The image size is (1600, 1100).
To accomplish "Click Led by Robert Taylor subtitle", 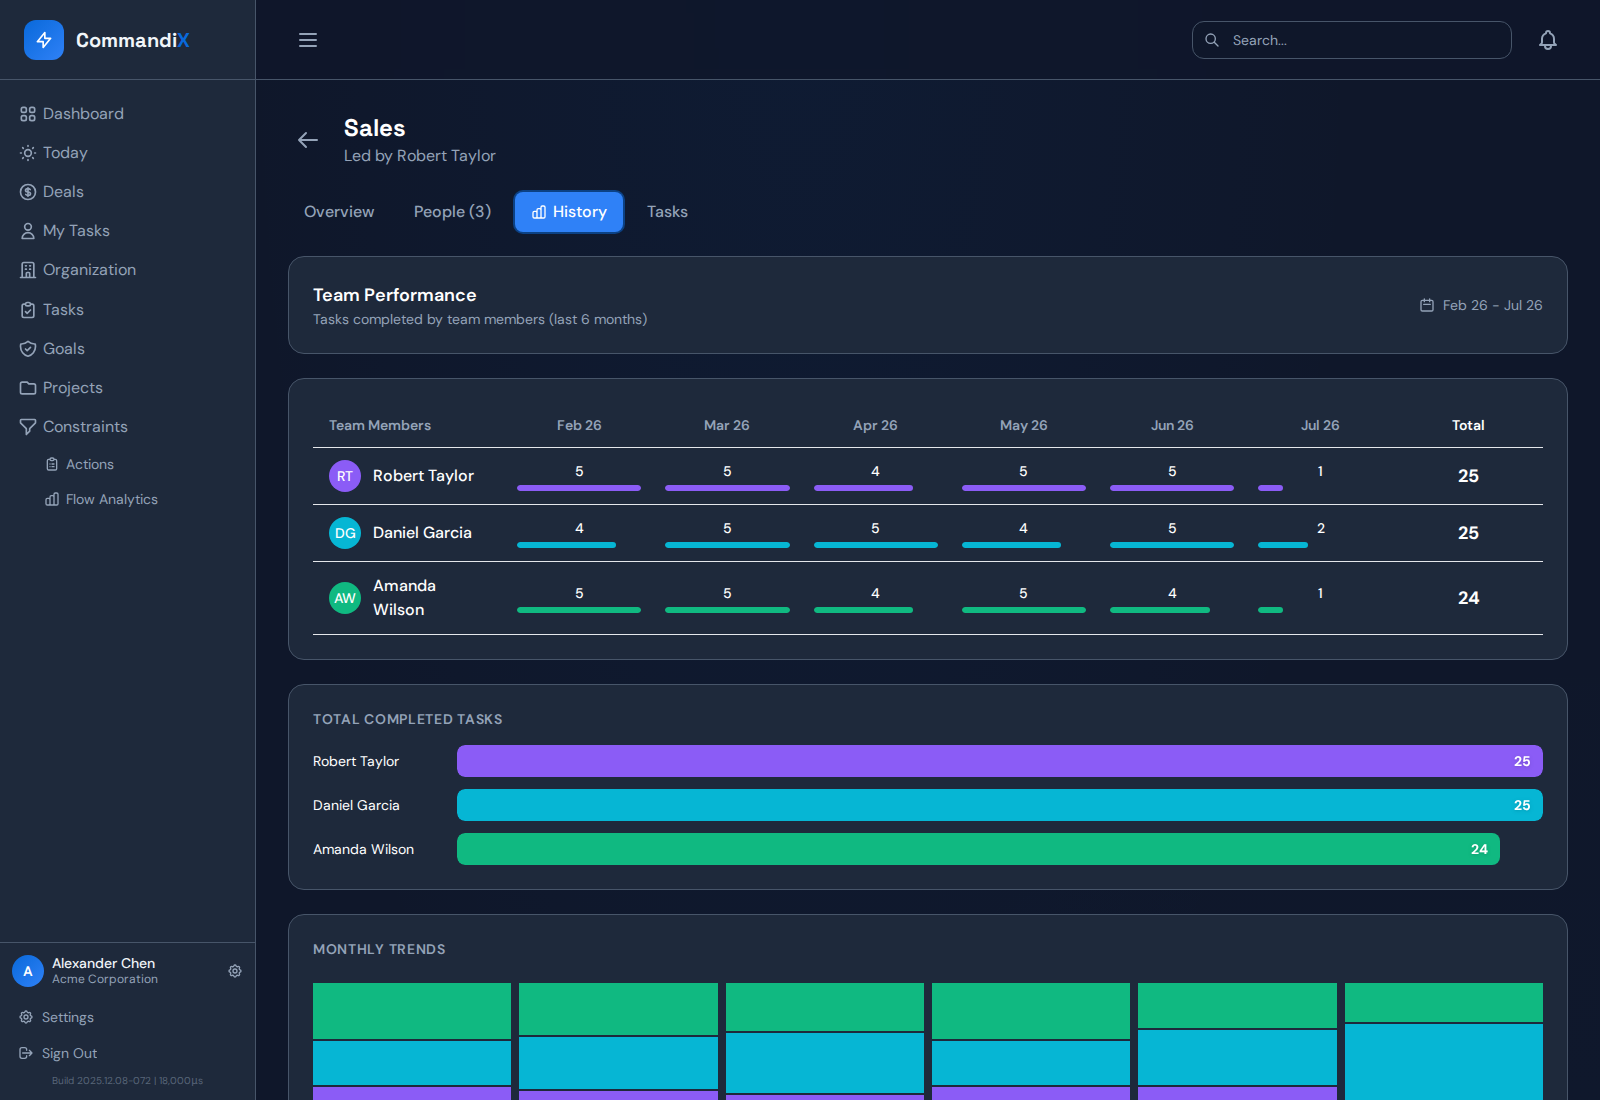I will click(x=420, y=156).
